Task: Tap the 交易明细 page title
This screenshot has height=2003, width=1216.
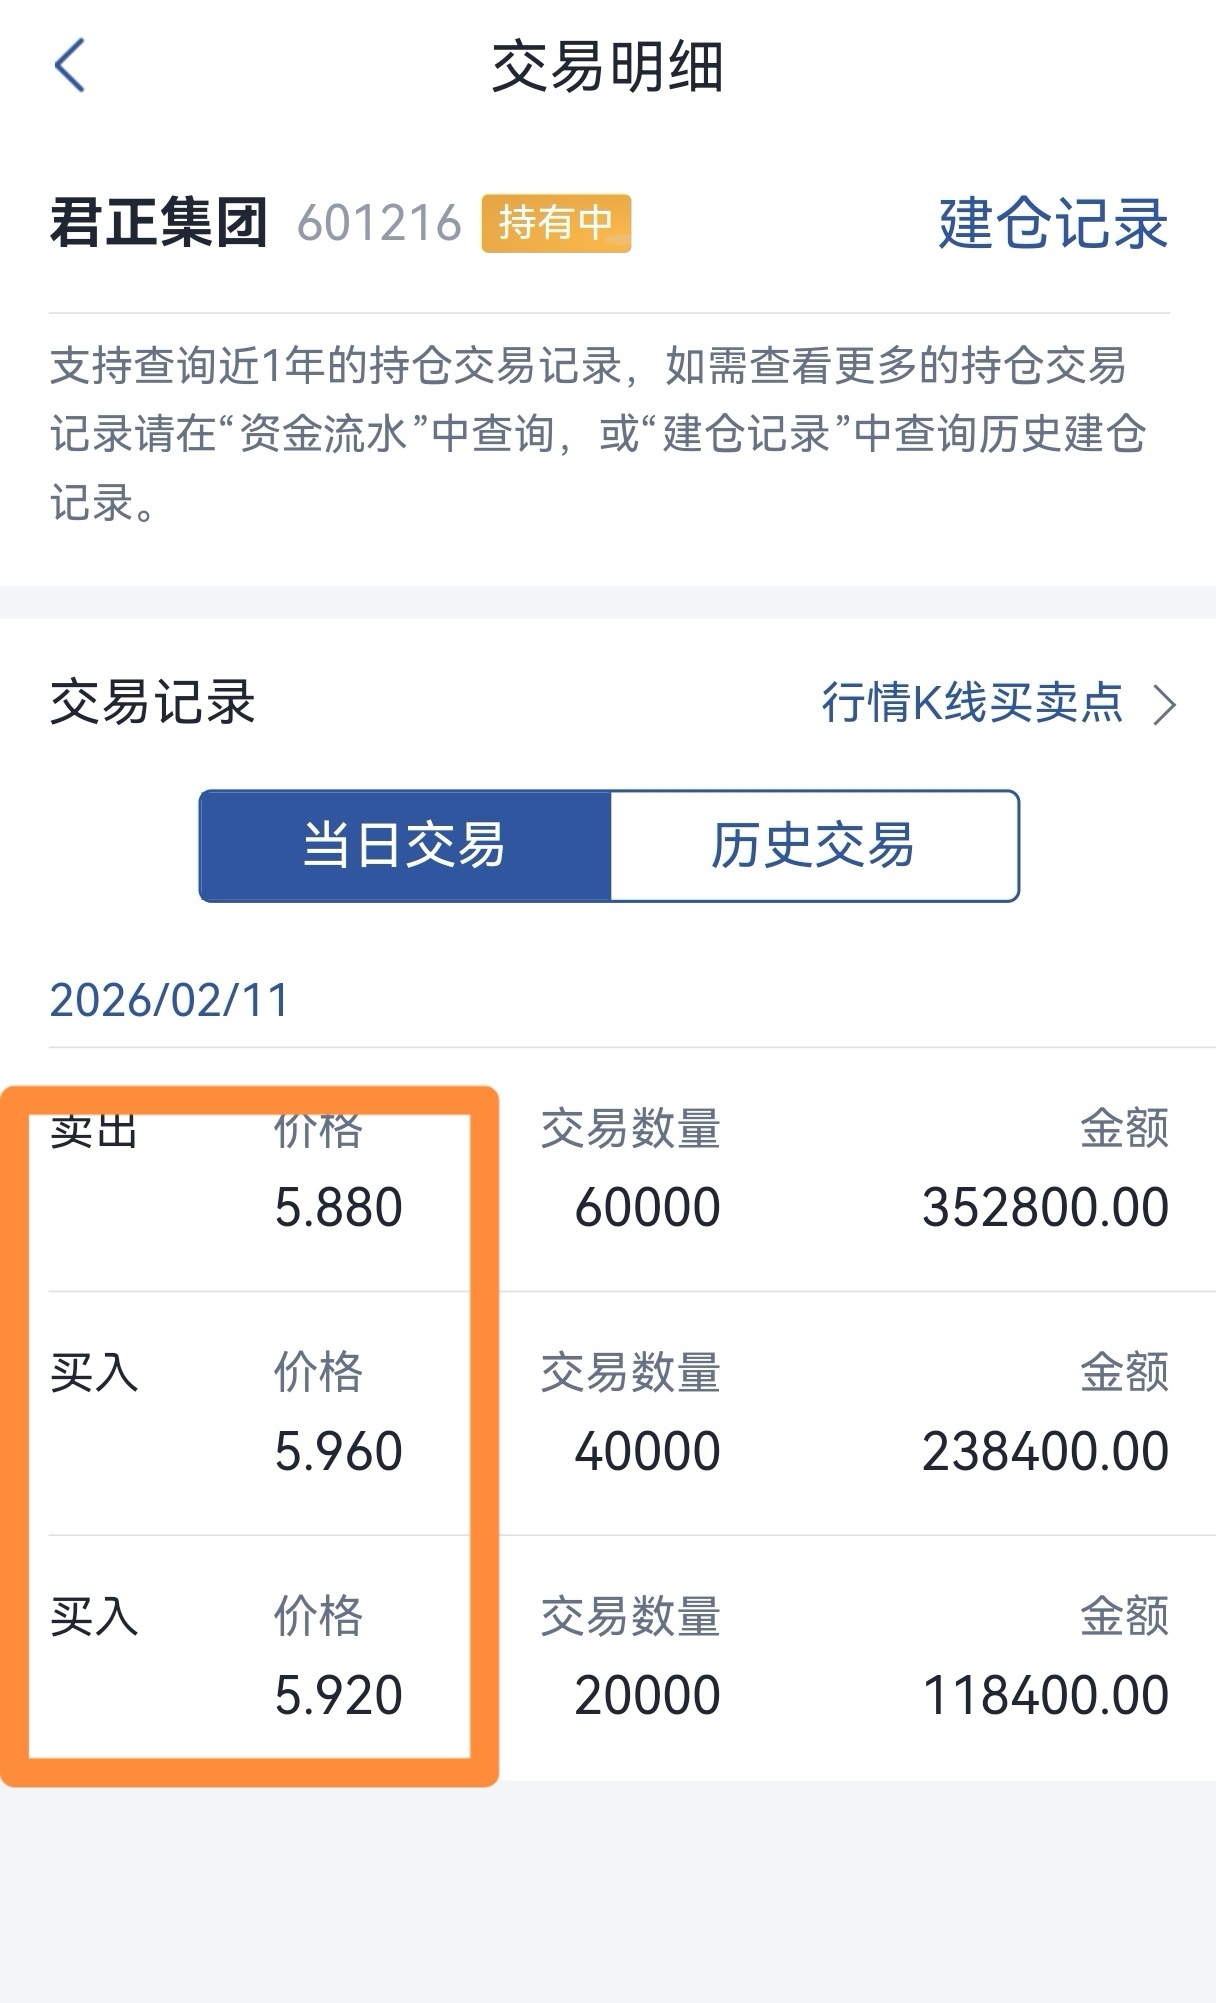Action: tap(607, 67)
